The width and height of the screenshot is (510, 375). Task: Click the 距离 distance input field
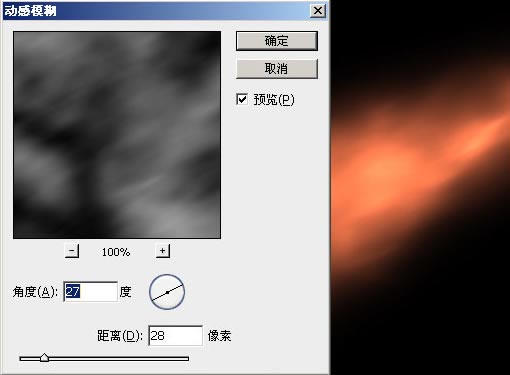(x=175, y=335)
